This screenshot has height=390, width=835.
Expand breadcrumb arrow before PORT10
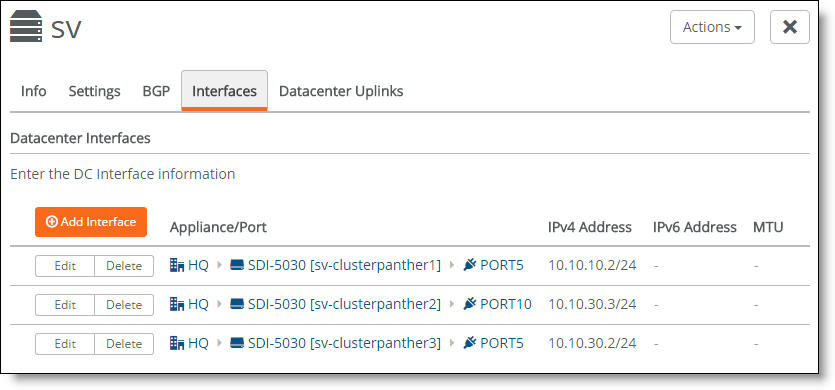click(x=452, y=304)
